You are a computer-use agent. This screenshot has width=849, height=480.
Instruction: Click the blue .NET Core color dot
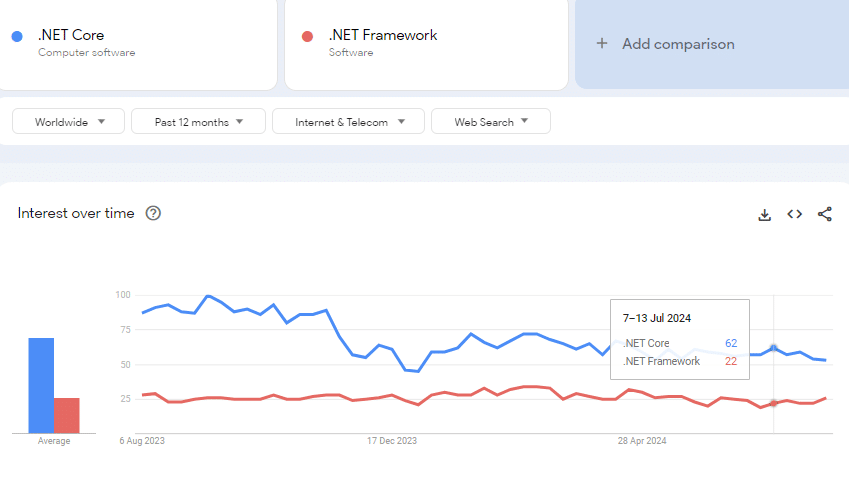[17, 37]
